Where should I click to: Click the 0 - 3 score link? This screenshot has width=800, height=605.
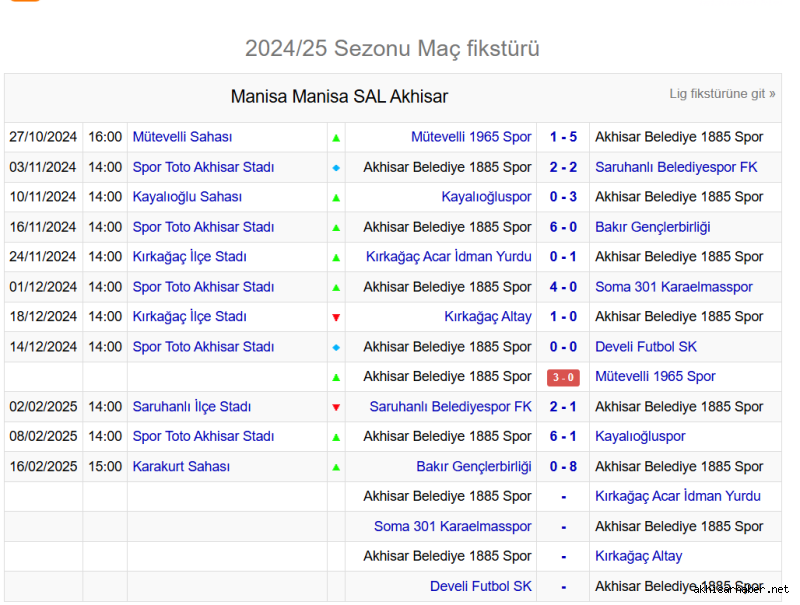click(x=563, y=197)
